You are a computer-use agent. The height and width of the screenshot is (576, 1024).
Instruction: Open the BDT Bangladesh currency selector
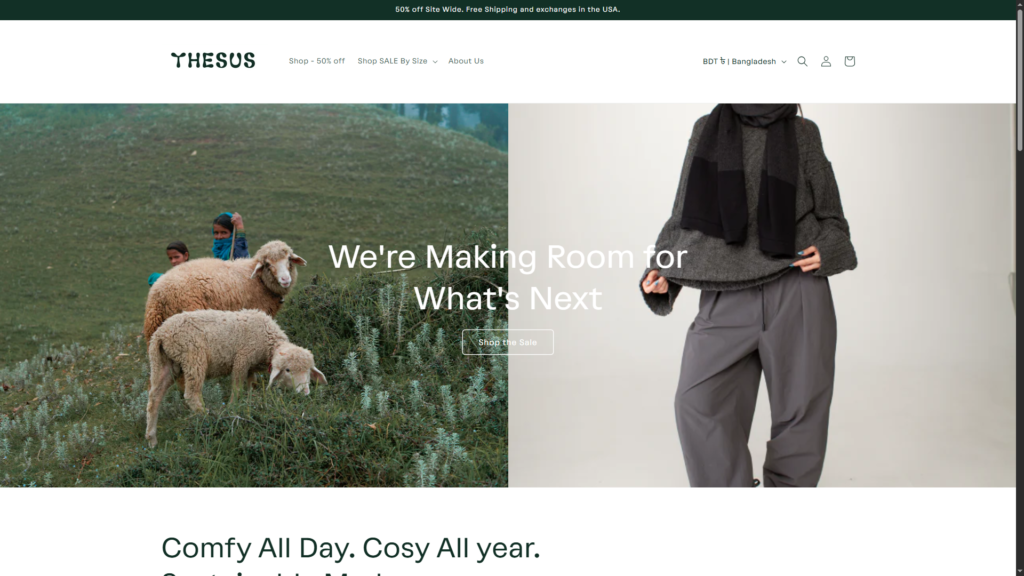click(x=744, y=61)
